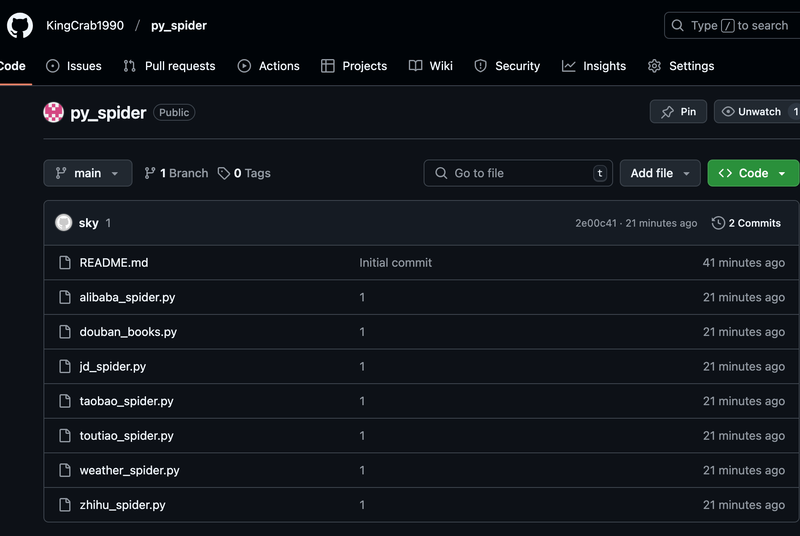This screenshot has height=536, width=800.
Task: View the Insights tab
Action: pyautogui.click(x=594, y=66)
